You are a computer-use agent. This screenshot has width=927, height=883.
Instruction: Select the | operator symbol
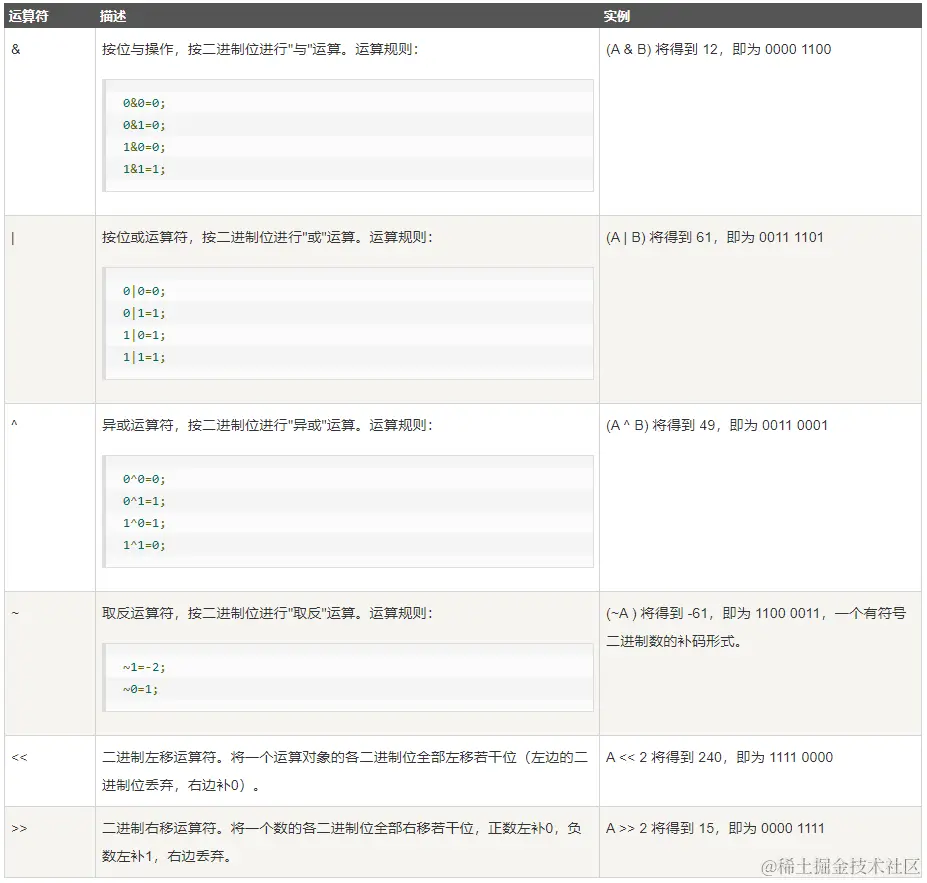click(x=11, y=236)
